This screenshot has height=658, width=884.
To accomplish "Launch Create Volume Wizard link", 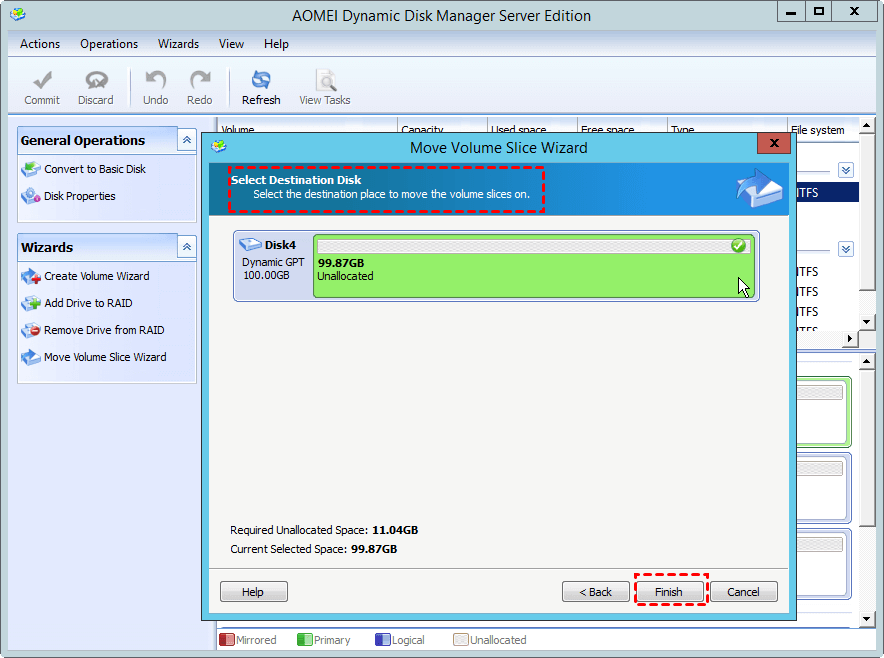I will tap(96, 276).
